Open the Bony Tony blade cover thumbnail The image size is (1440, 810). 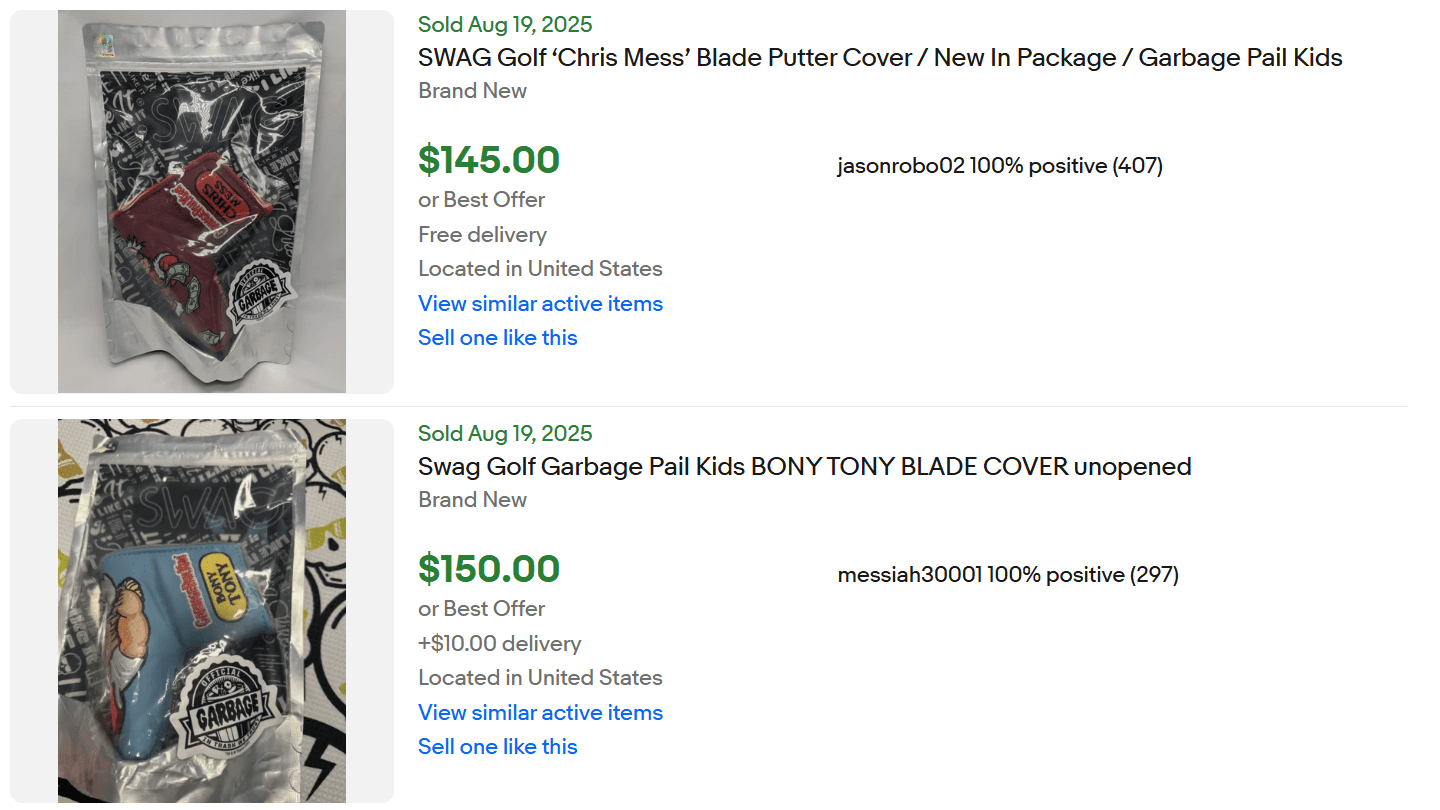click(x=202, y=610)
